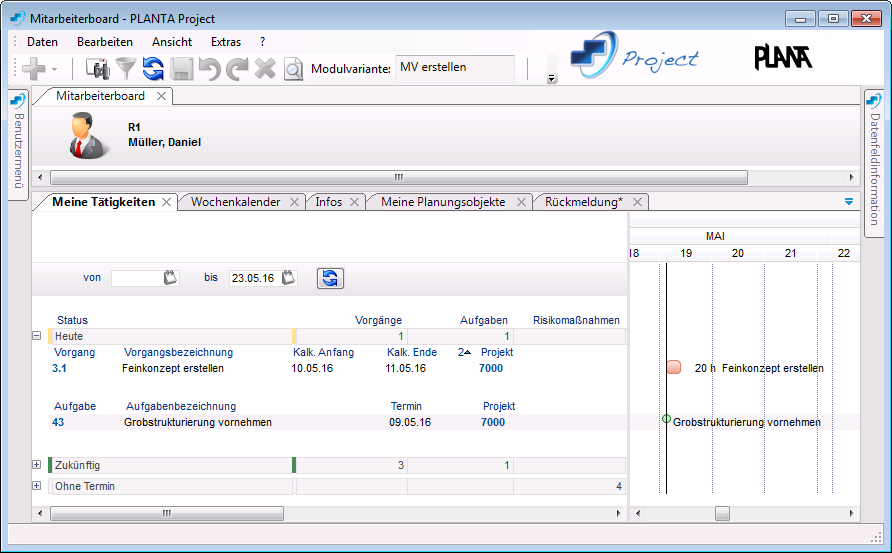The image size is (892, 553).
Task: Open Vorgang 3.1 link
Action: point(60,368)
